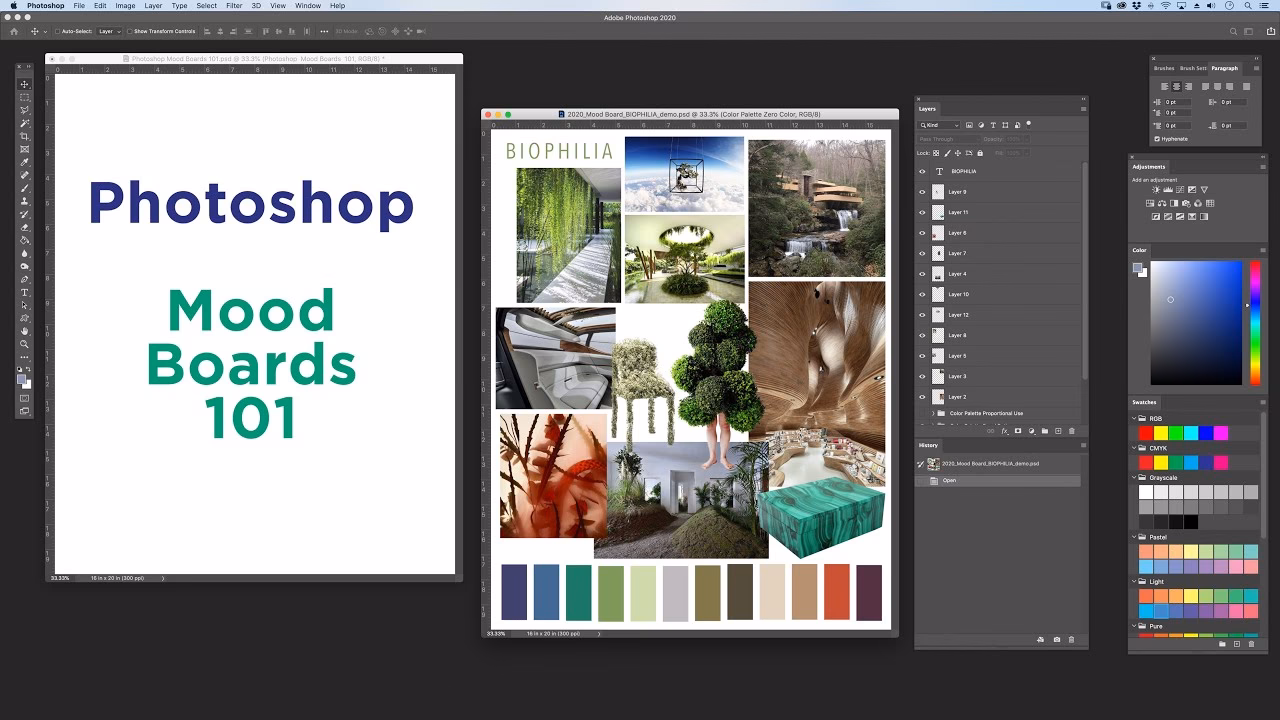Open the Opacity dropdown in Layers panel
1280x720 pixels.
click(x=1027, y=139)
